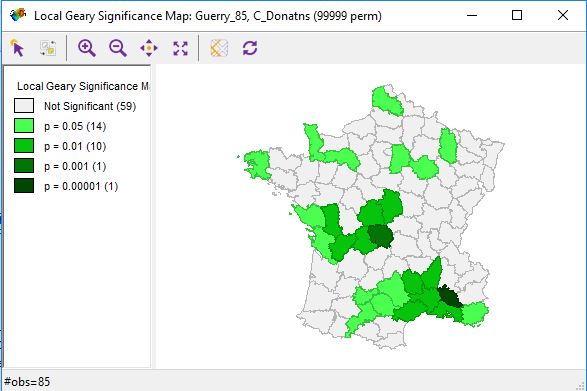
Task: Click the 'p = 0.05 (14)' legend label
Action: 75,126
